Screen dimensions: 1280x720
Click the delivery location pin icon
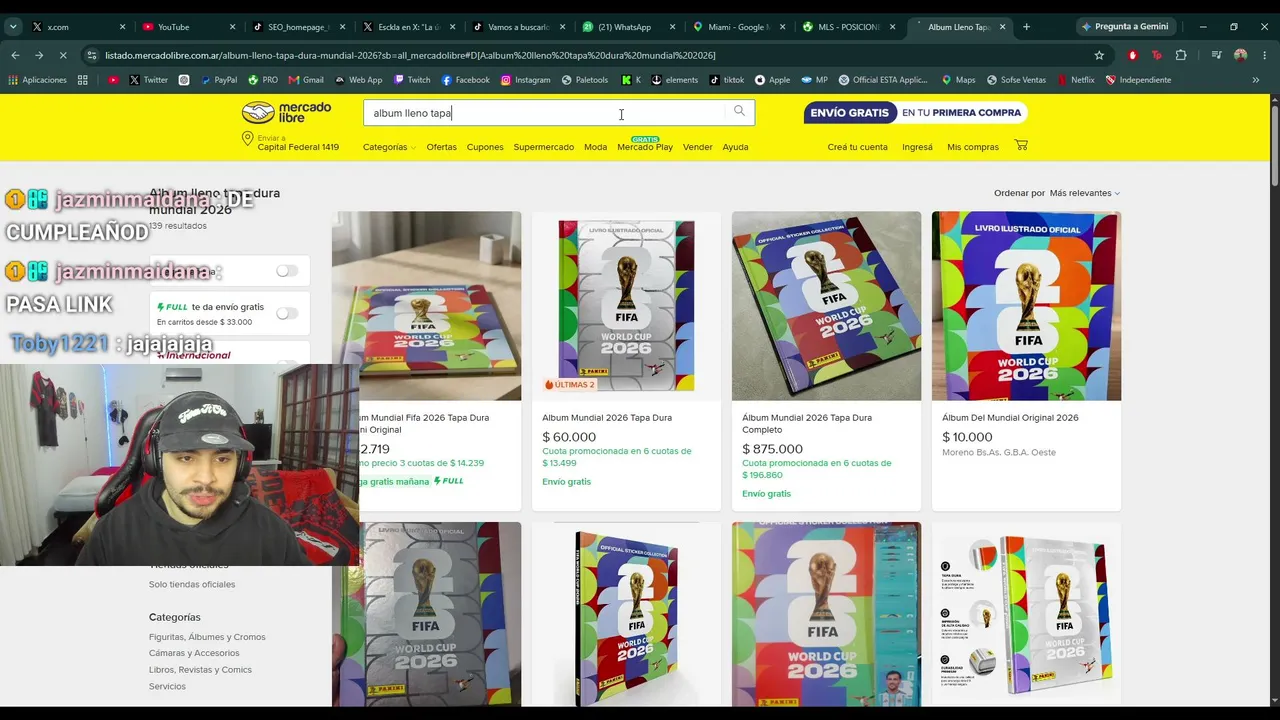click(247, 139)
